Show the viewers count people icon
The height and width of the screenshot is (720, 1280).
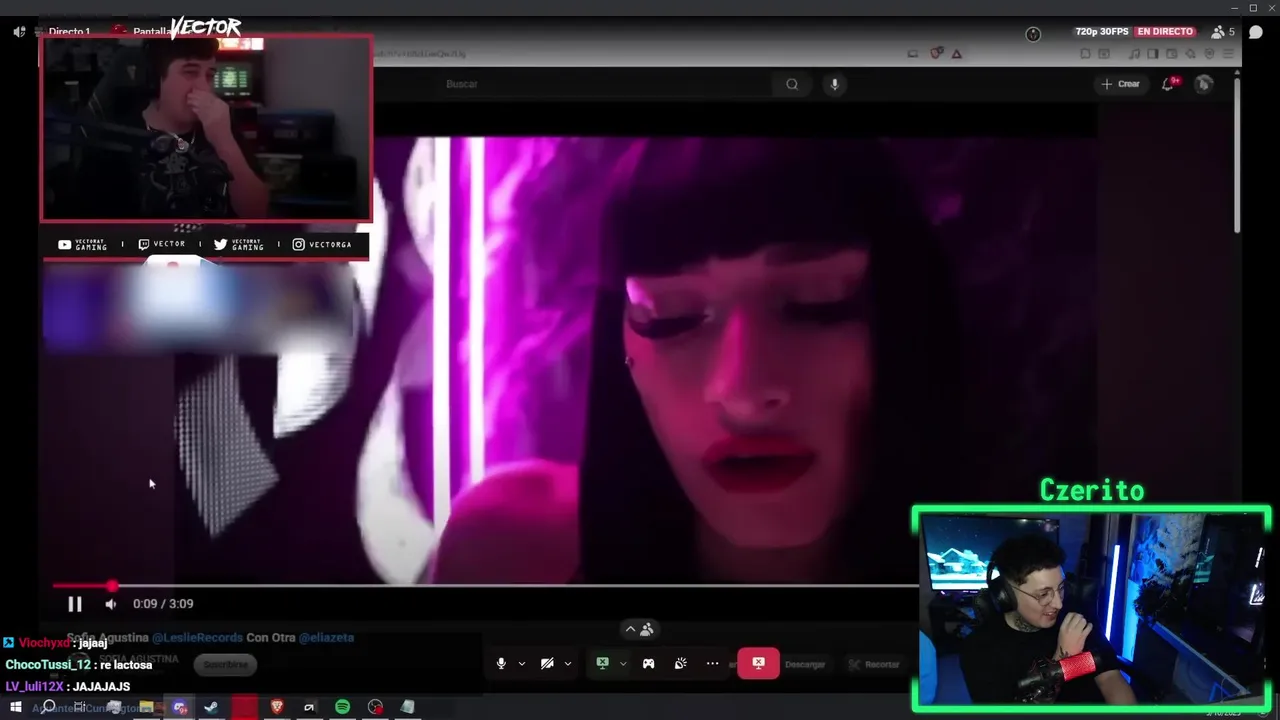coord(1217,32)
